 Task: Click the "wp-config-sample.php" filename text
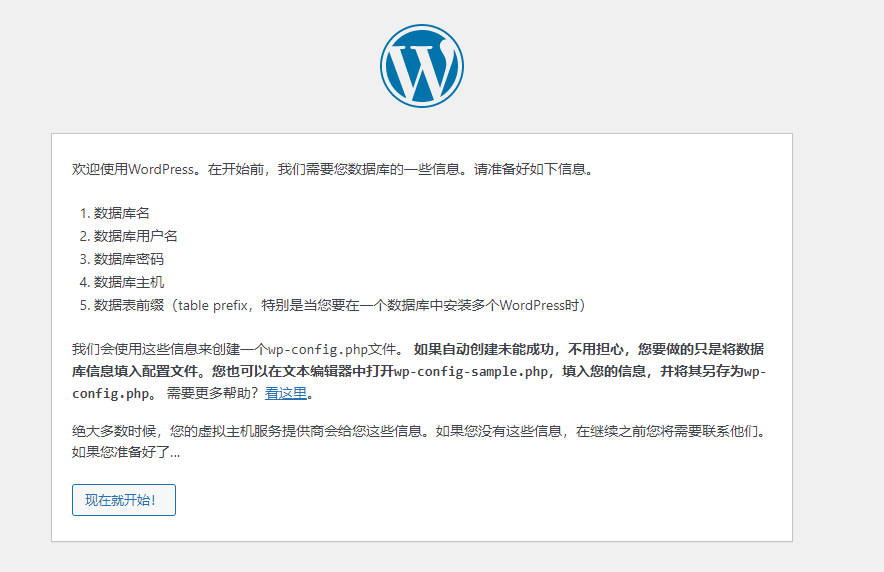(471, 372)
